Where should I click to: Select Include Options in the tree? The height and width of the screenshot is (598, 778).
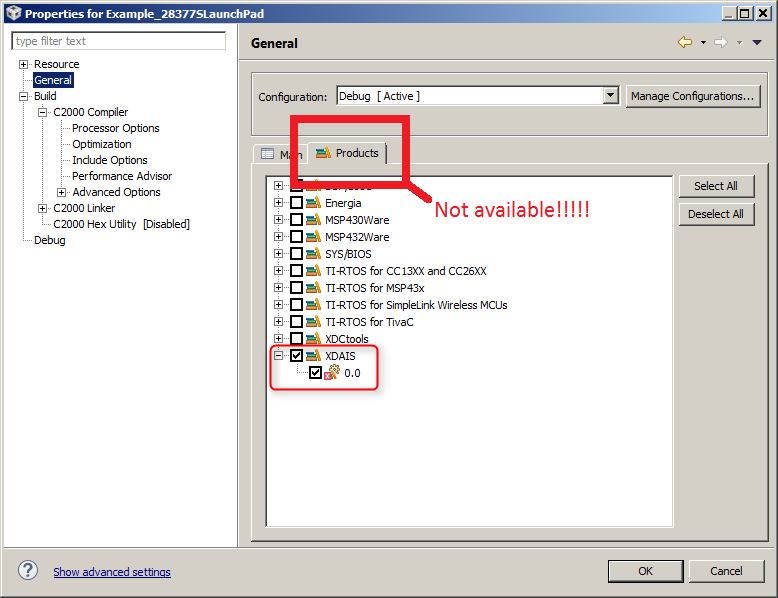(x=110, y=160)
